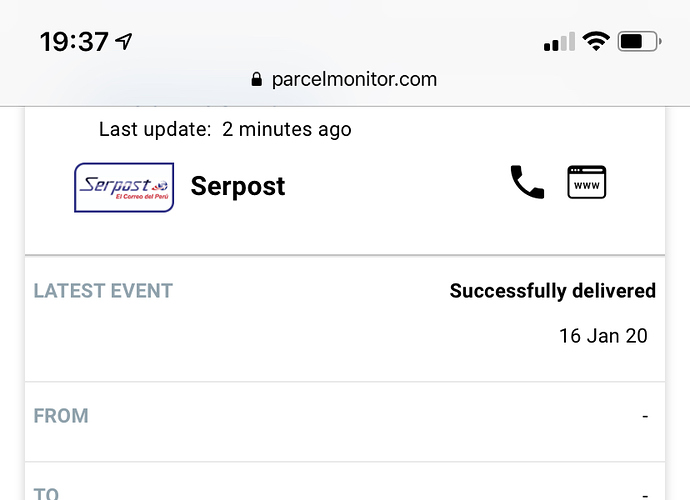Tap the Wi-Fi status icon
This screenshot has height=500, width=690.
pos(596,42)
